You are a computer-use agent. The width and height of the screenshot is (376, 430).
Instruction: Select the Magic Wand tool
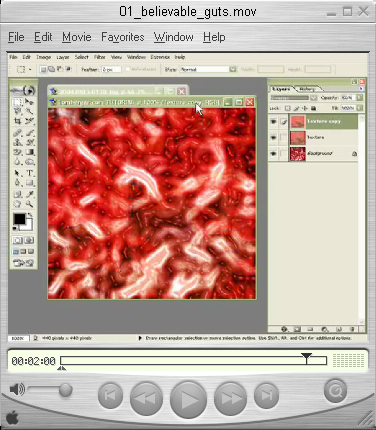pos(29,112)
